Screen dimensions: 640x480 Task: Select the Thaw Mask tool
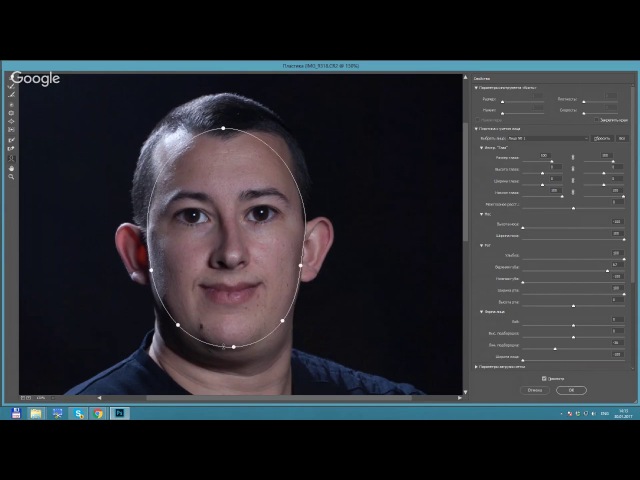click(11, 149)
